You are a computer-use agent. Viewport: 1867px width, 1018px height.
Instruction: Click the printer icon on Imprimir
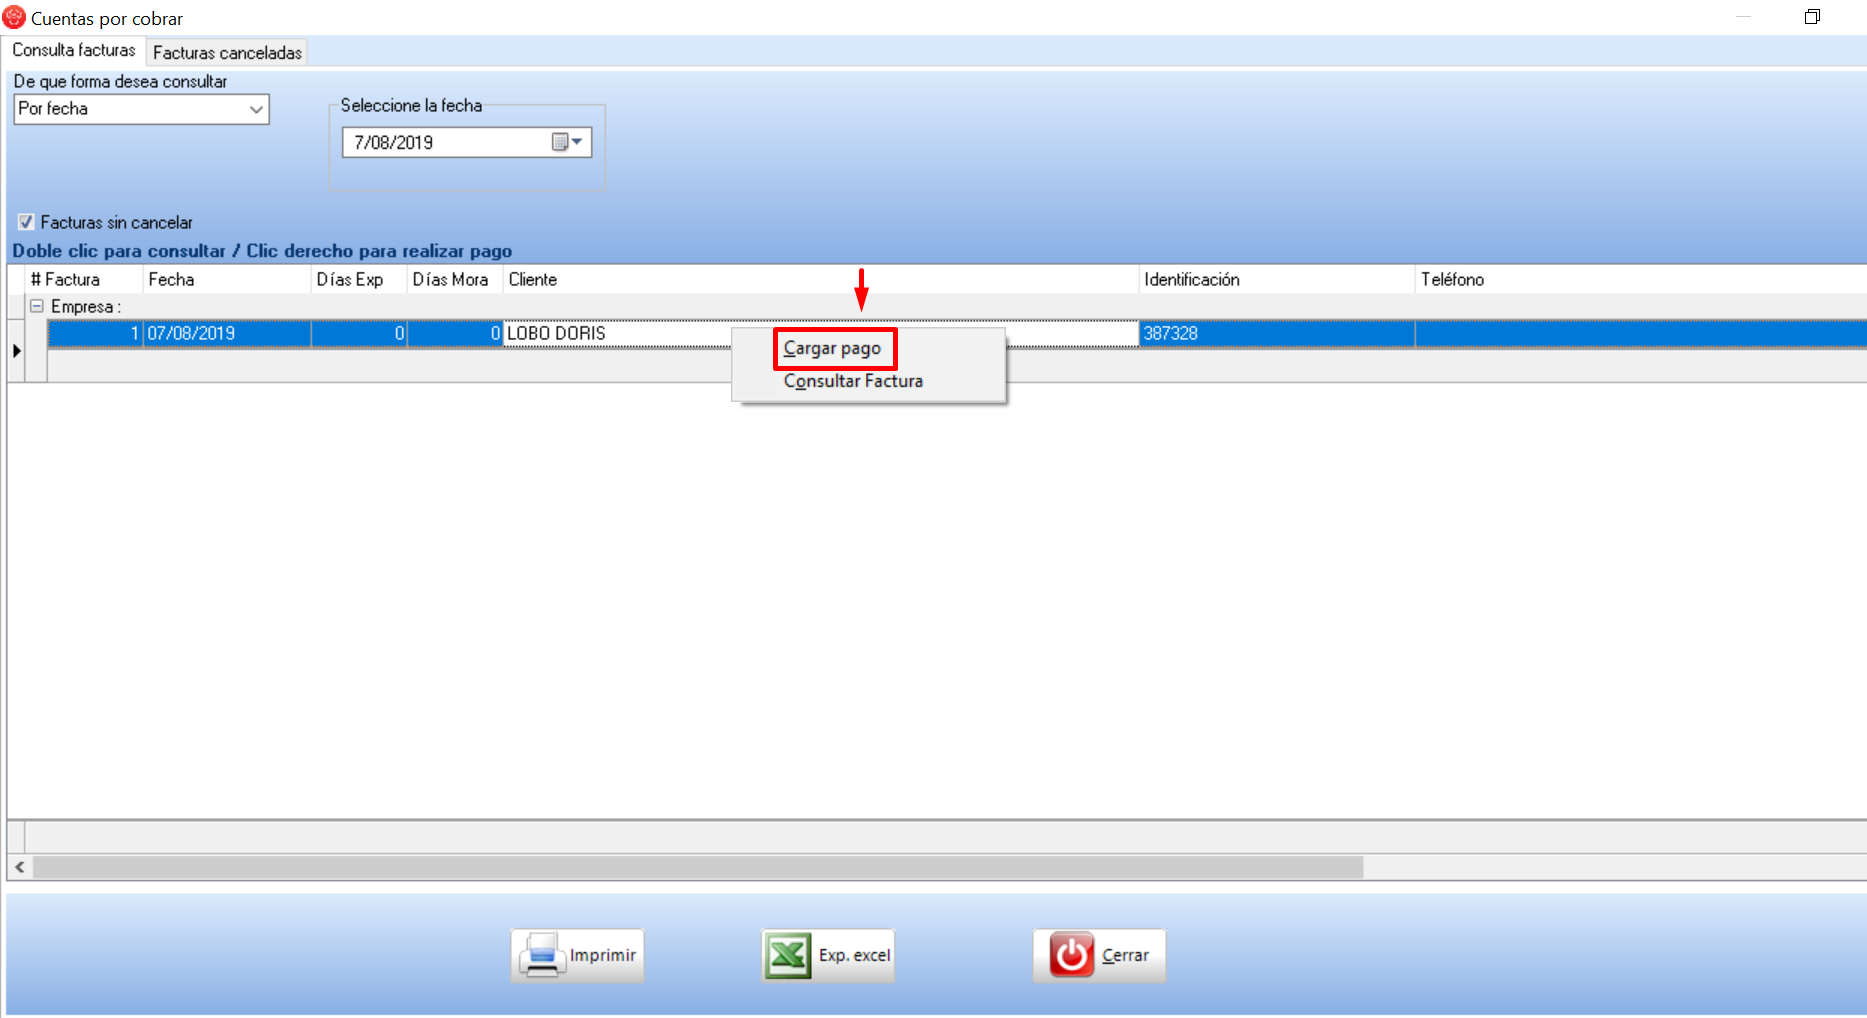(x=542, y=955)
